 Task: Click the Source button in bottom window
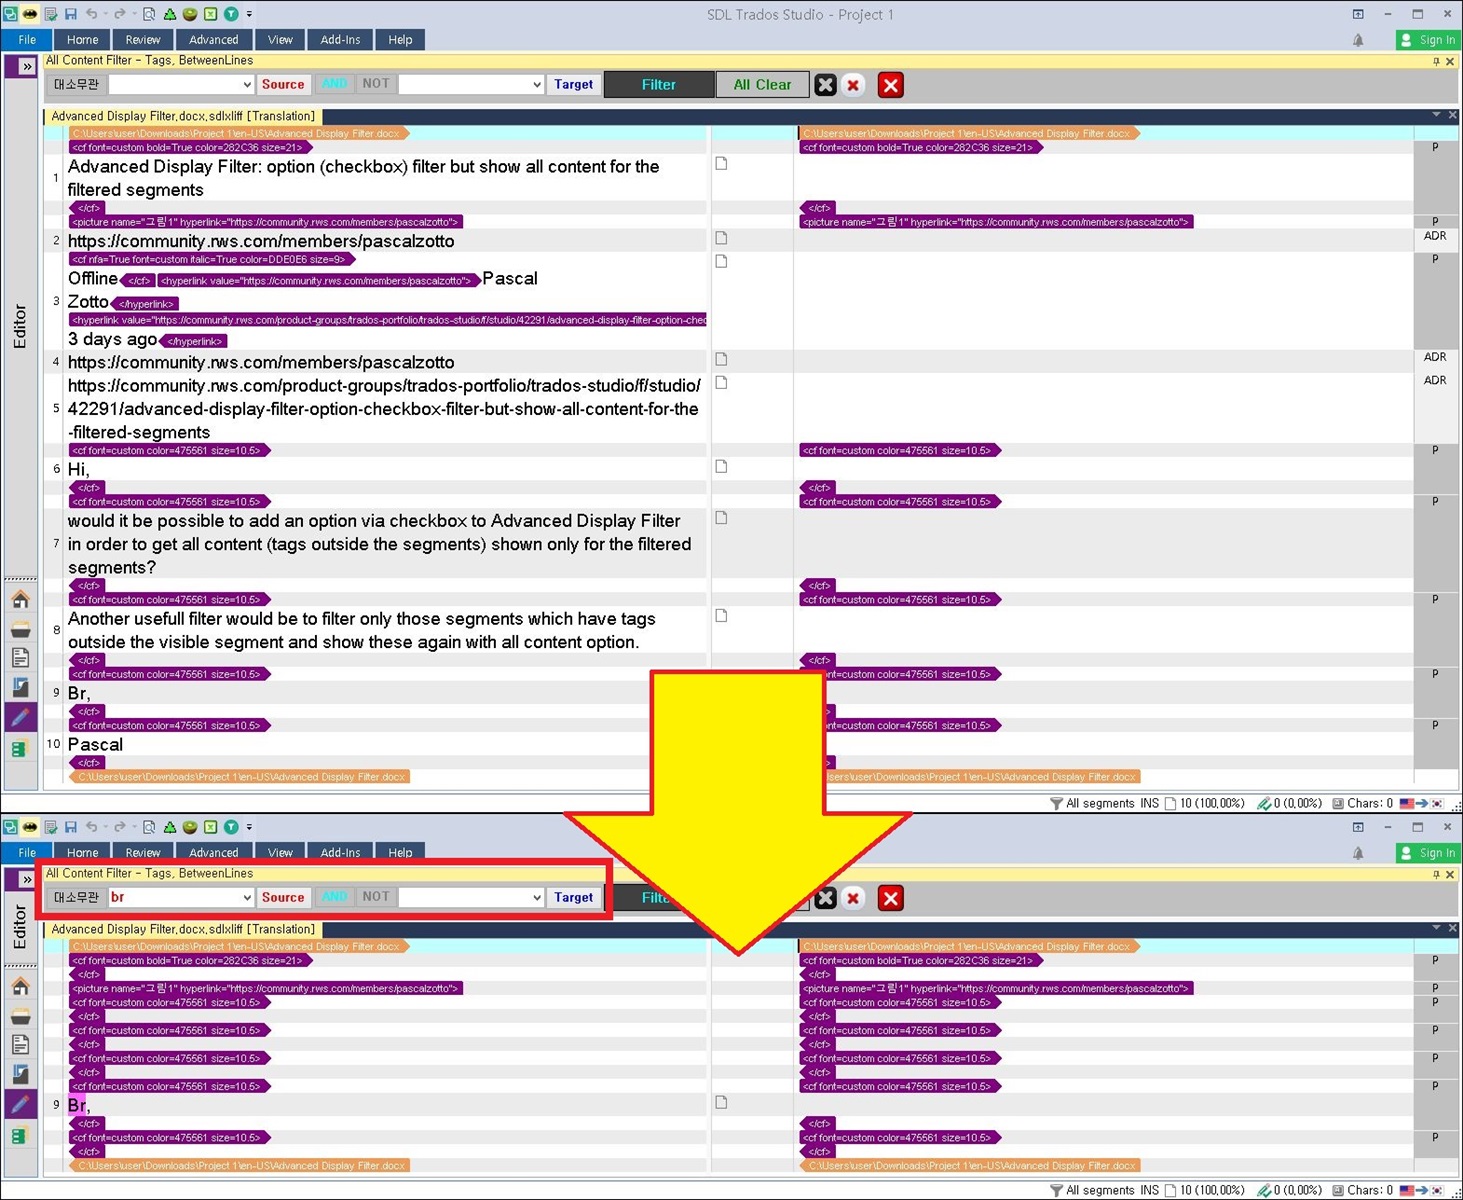283,898
